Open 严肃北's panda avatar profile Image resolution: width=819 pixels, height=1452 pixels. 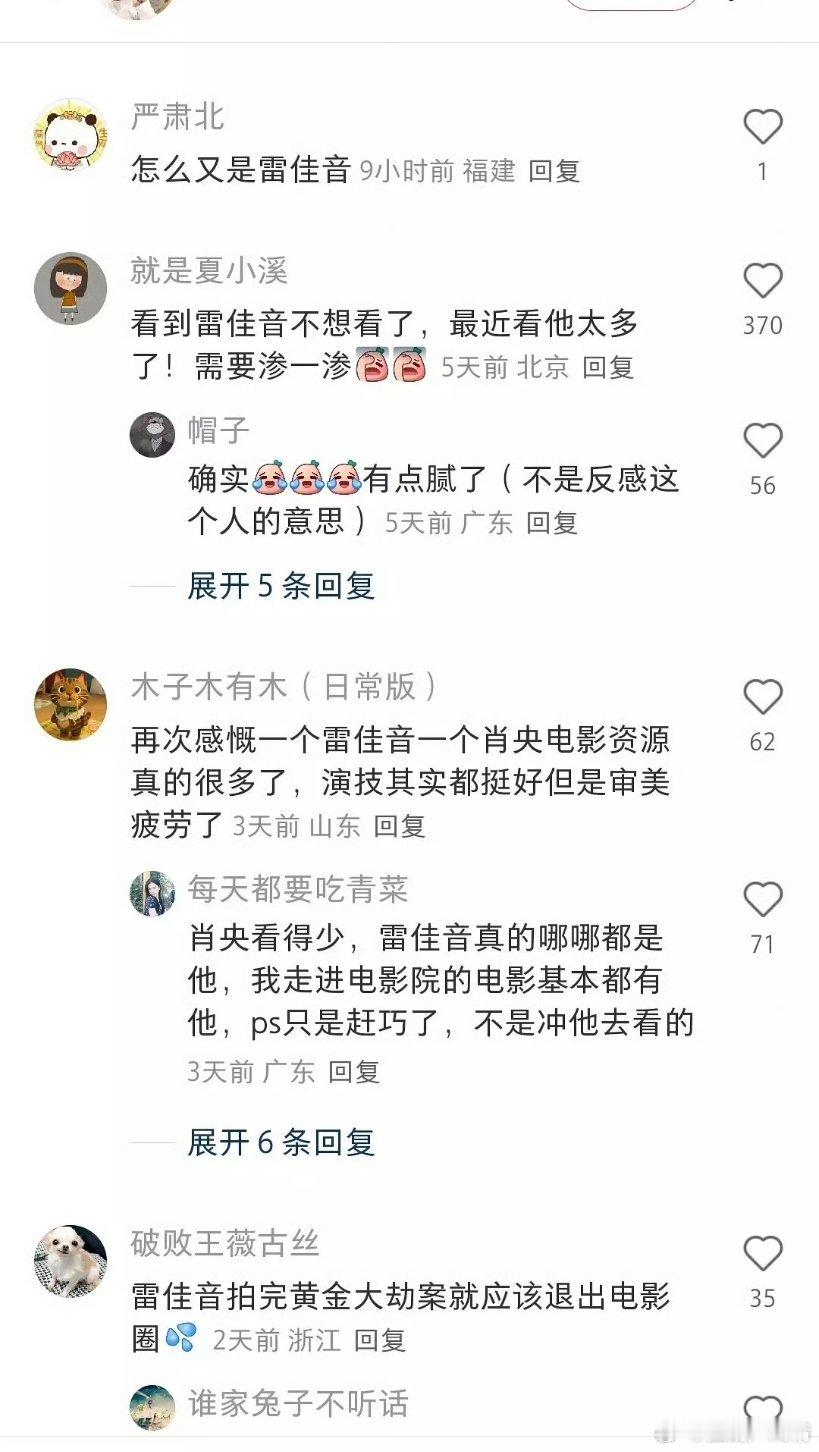[x=70, y=135]
